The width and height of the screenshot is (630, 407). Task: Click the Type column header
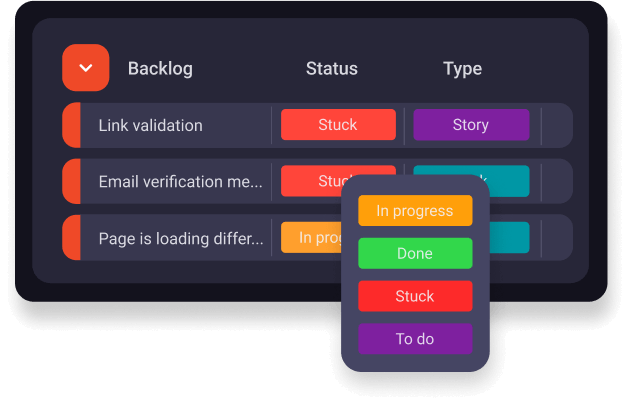(462, 69)
